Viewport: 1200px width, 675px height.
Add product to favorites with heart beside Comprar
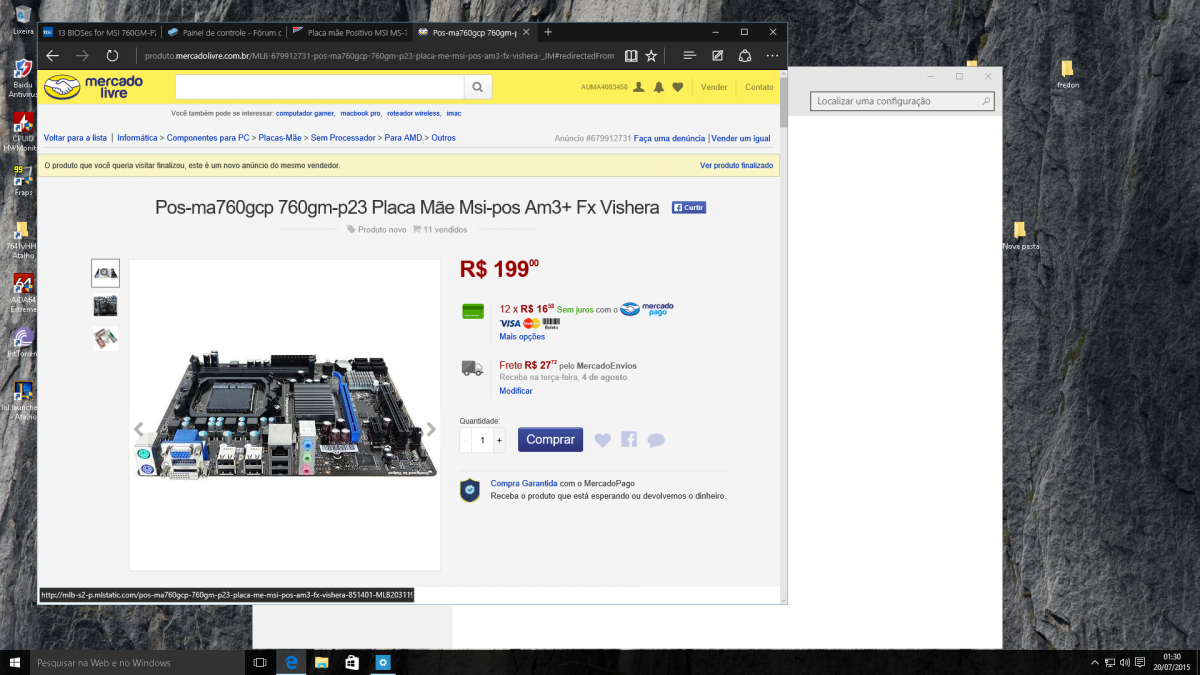point(602,440)
